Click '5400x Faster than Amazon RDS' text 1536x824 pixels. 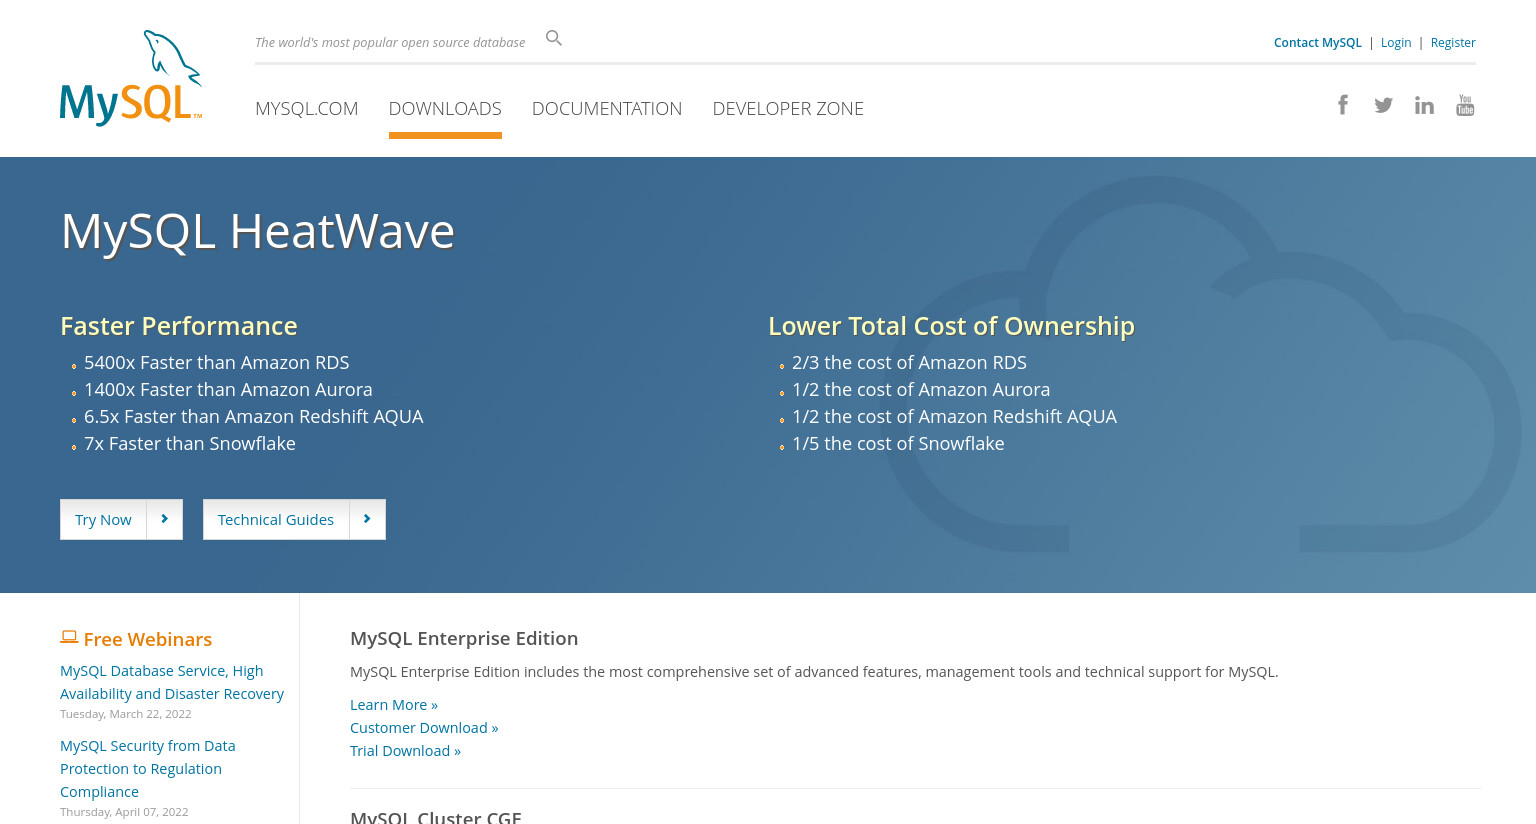click(217, 362)
